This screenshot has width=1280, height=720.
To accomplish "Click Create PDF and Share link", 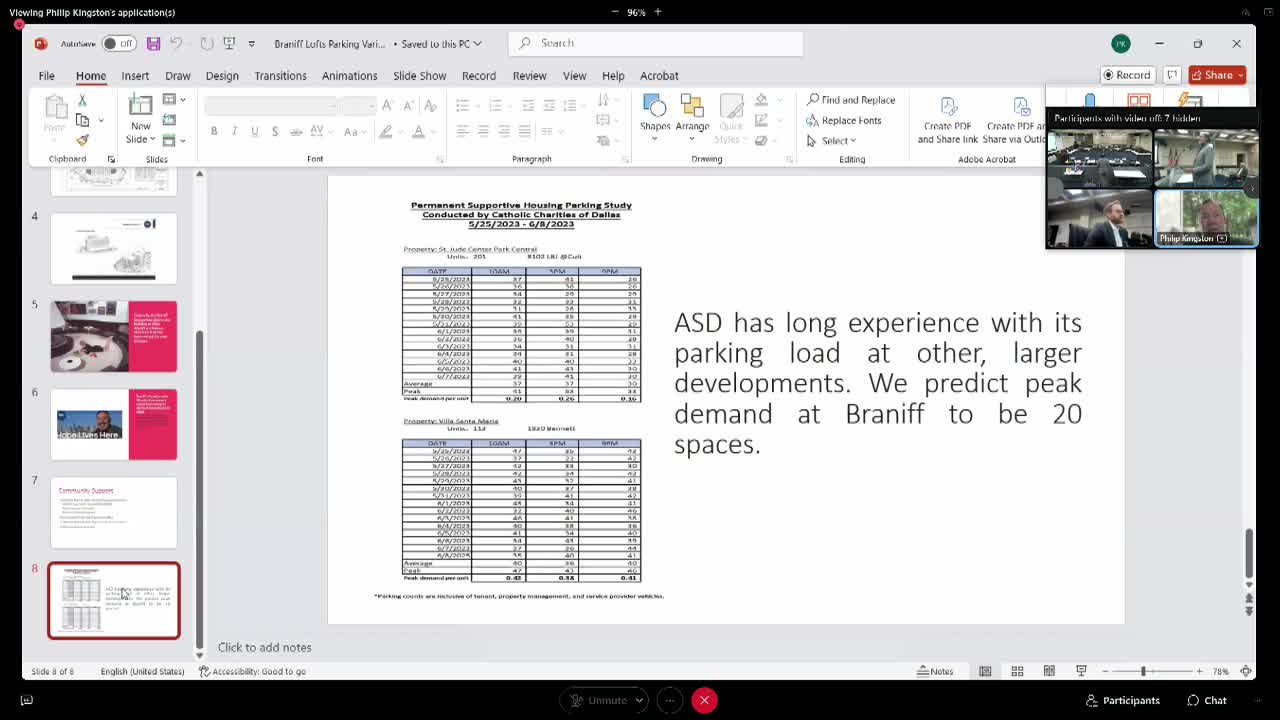I will coord(948,120).
